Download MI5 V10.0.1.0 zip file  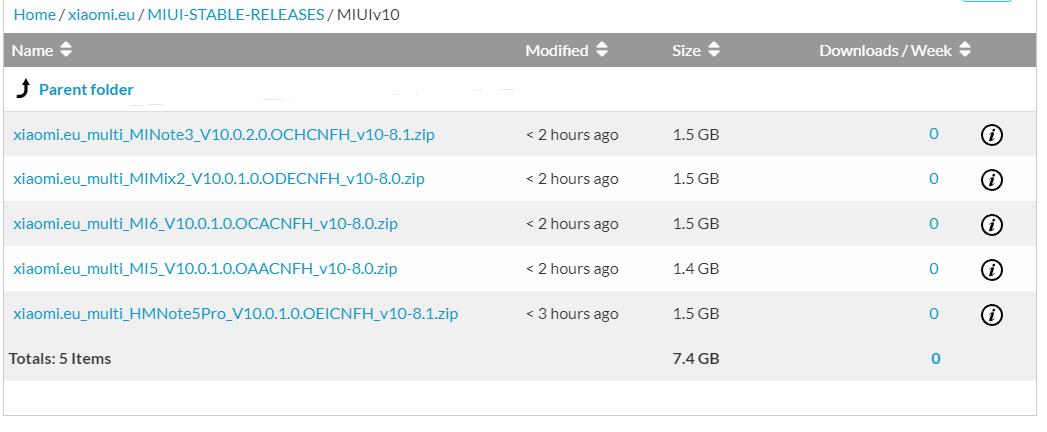[x=205, y=269]
